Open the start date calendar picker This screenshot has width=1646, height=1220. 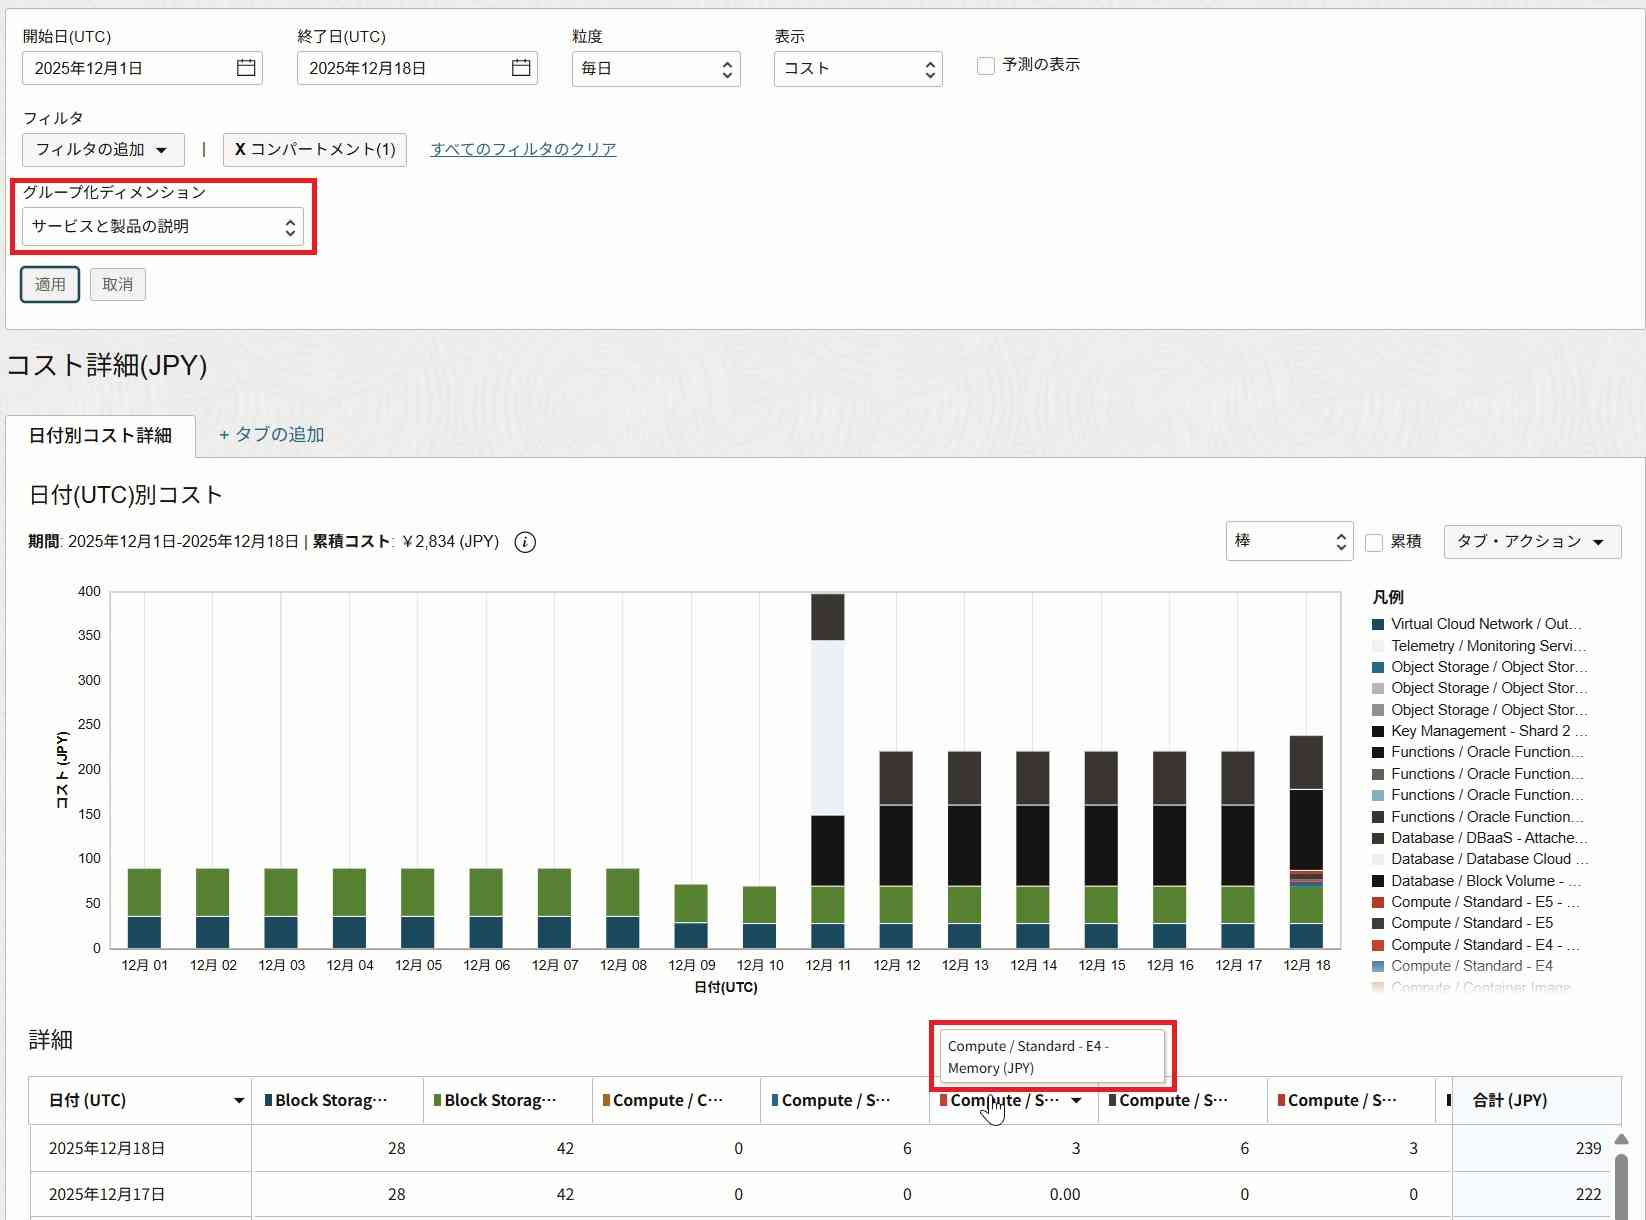click(x=246, y=68)
